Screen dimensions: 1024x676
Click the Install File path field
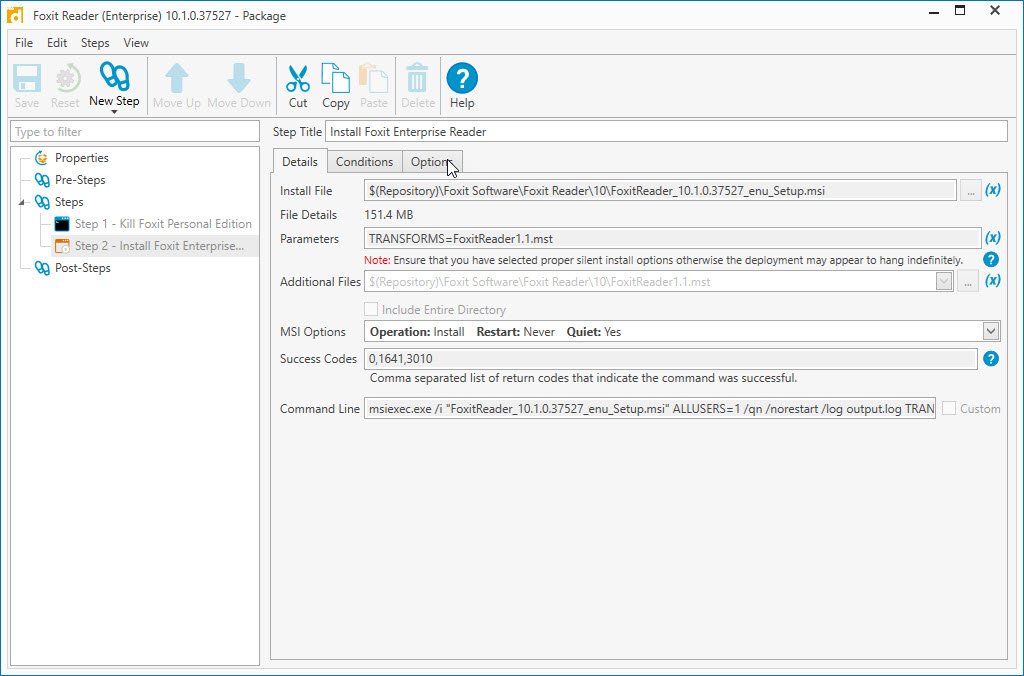tap(660, 191)
